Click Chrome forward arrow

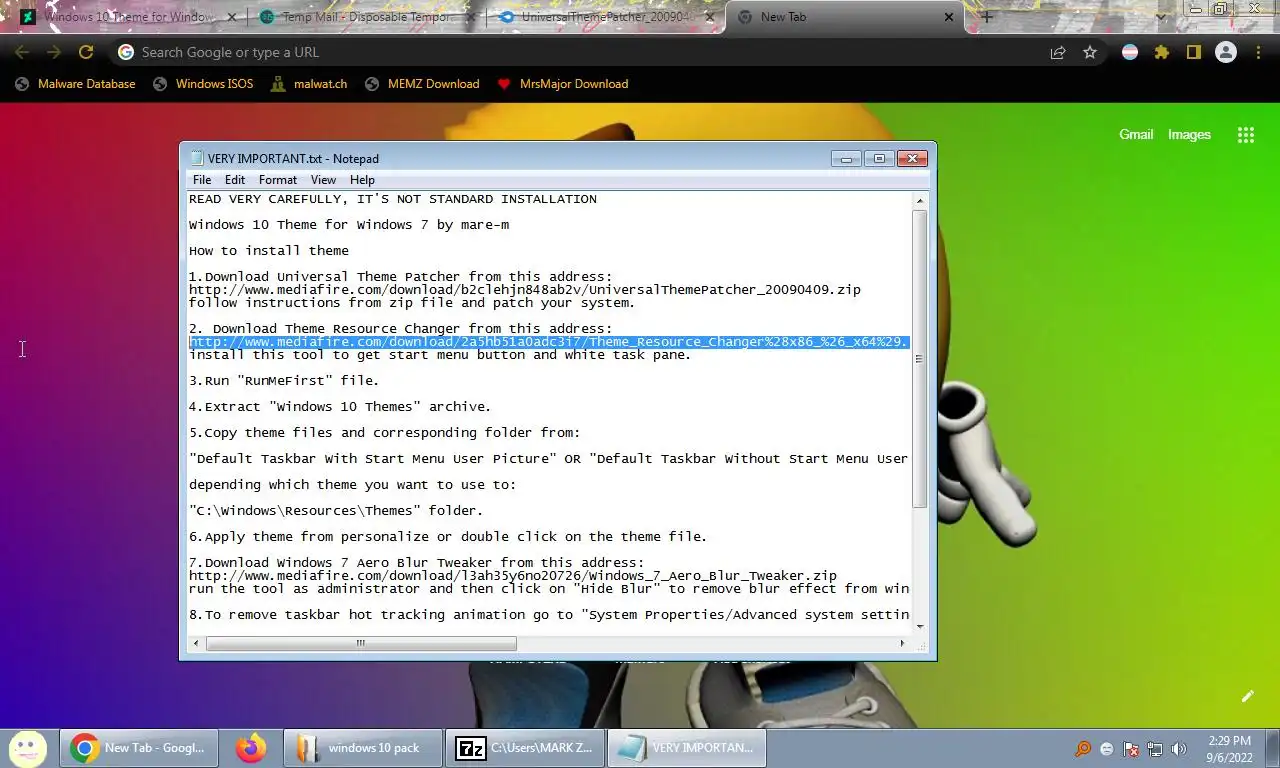click(x=54, y=52)
